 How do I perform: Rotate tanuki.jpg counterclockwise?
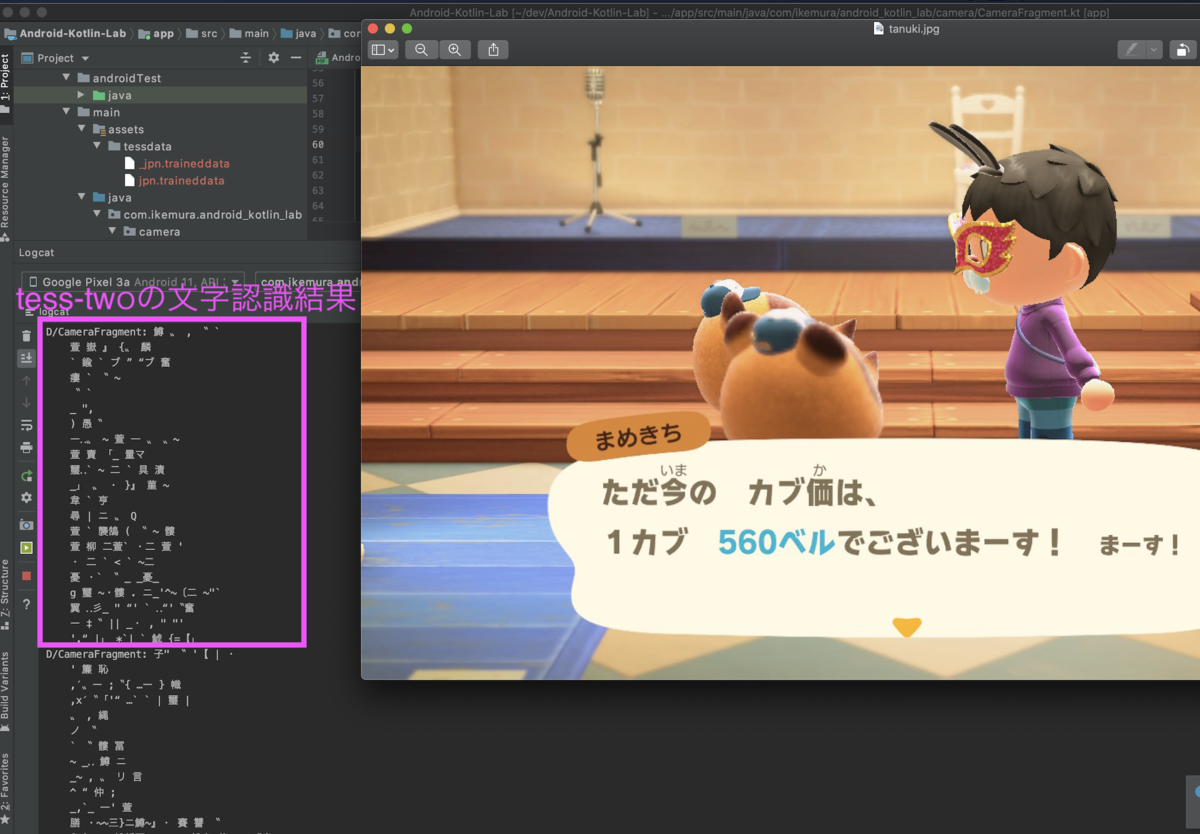click(1183, 49)
